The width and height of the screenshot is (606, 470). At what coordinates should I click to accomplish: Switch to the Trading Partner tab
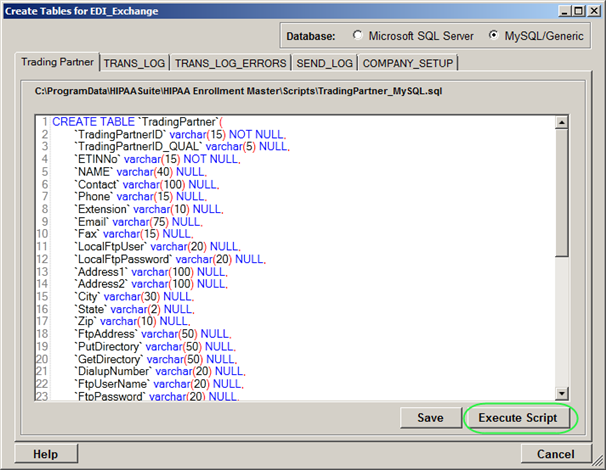[x=57, y=62]
